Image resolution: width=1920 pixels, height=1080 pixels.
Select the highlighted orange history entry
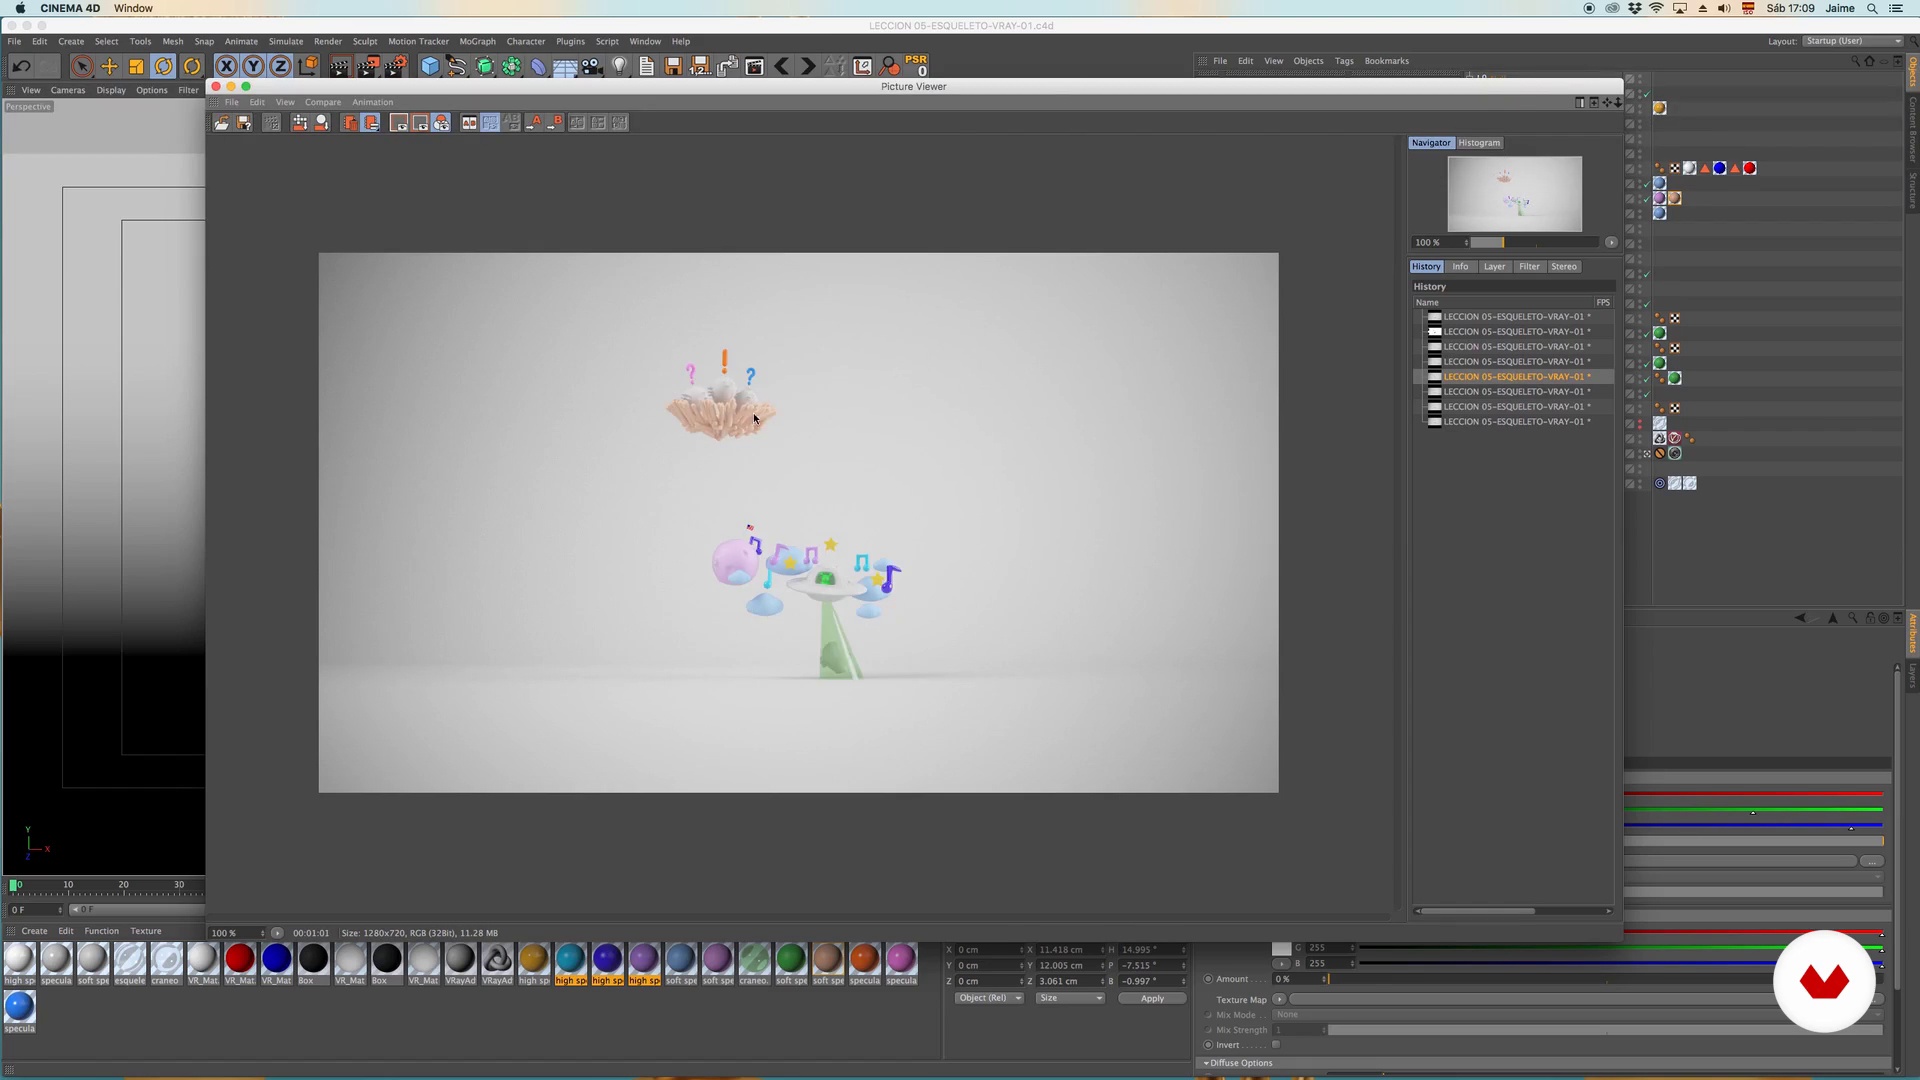point(1513,377)
